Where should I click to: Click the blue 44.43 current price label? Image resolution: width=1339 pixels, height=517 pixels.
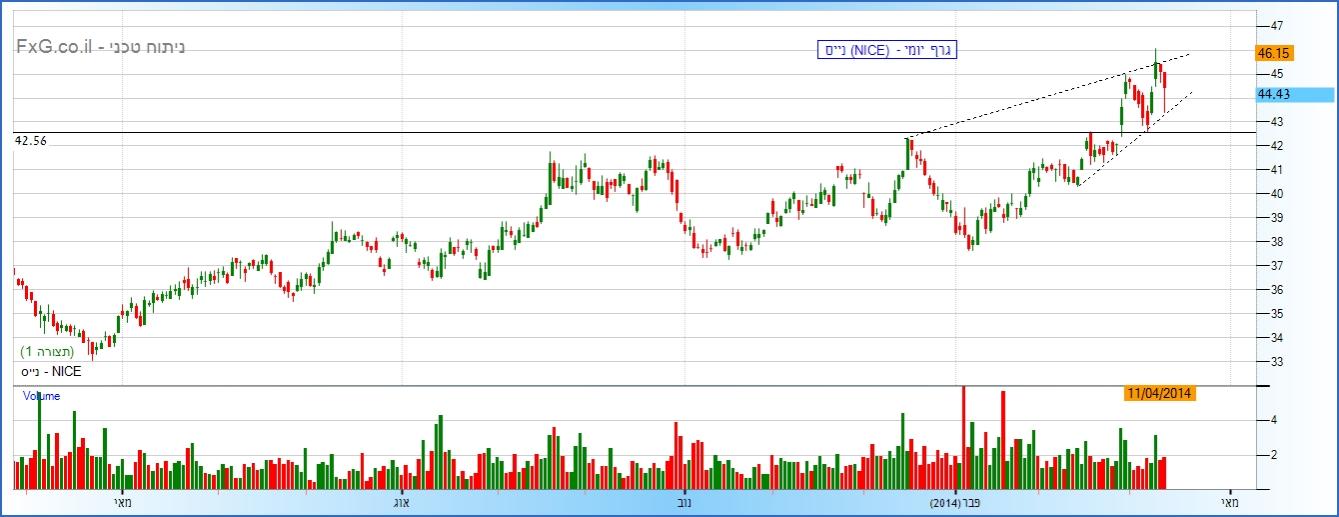[x=1296, y=94]
